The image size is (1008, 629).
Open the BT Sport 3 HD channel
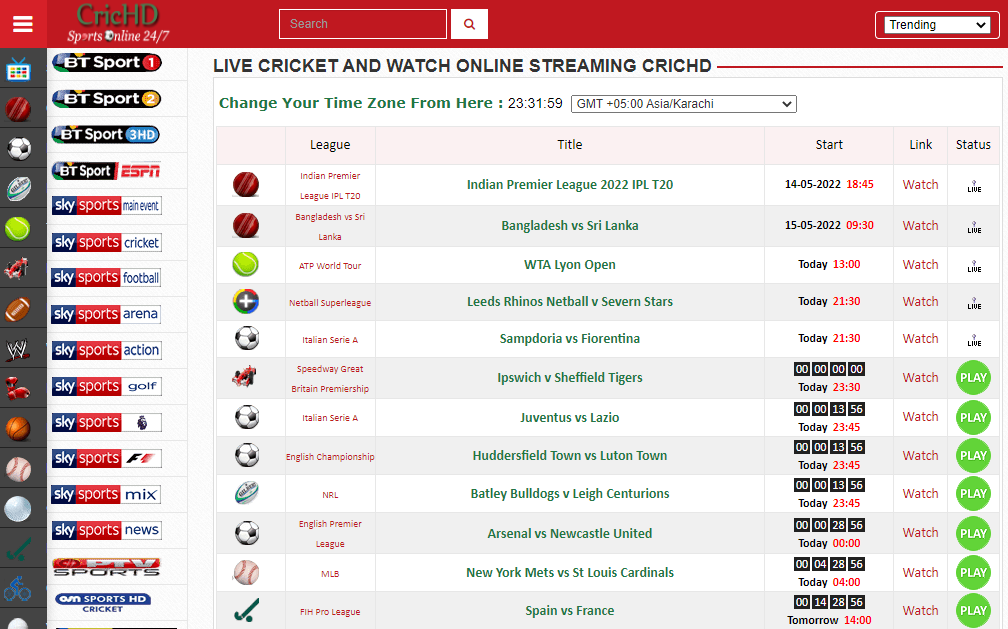(105, 134)
